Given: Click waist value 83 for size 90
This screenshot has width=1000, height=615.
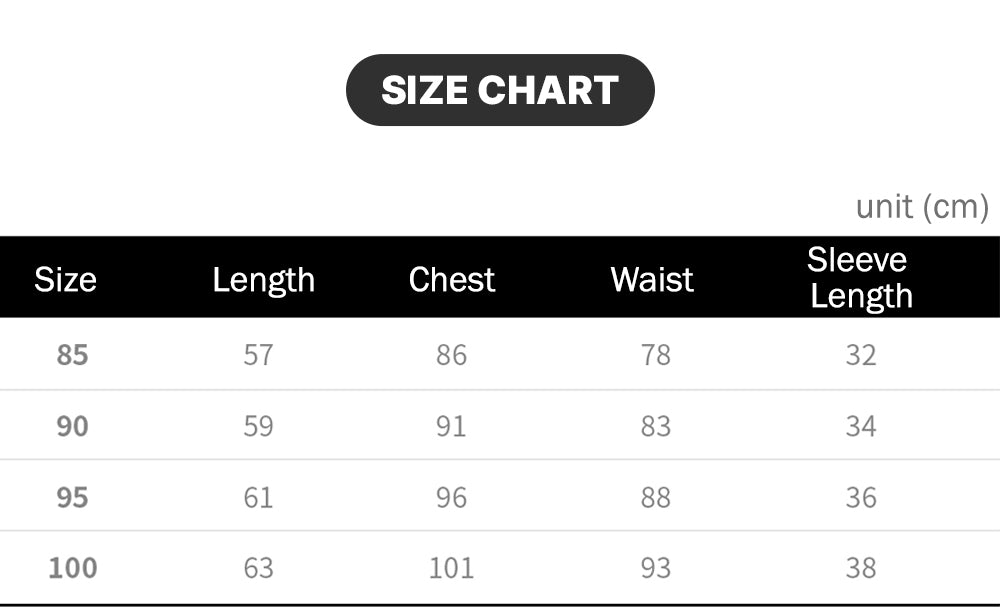Looking at the screenshot, I should tap(655, 426).
